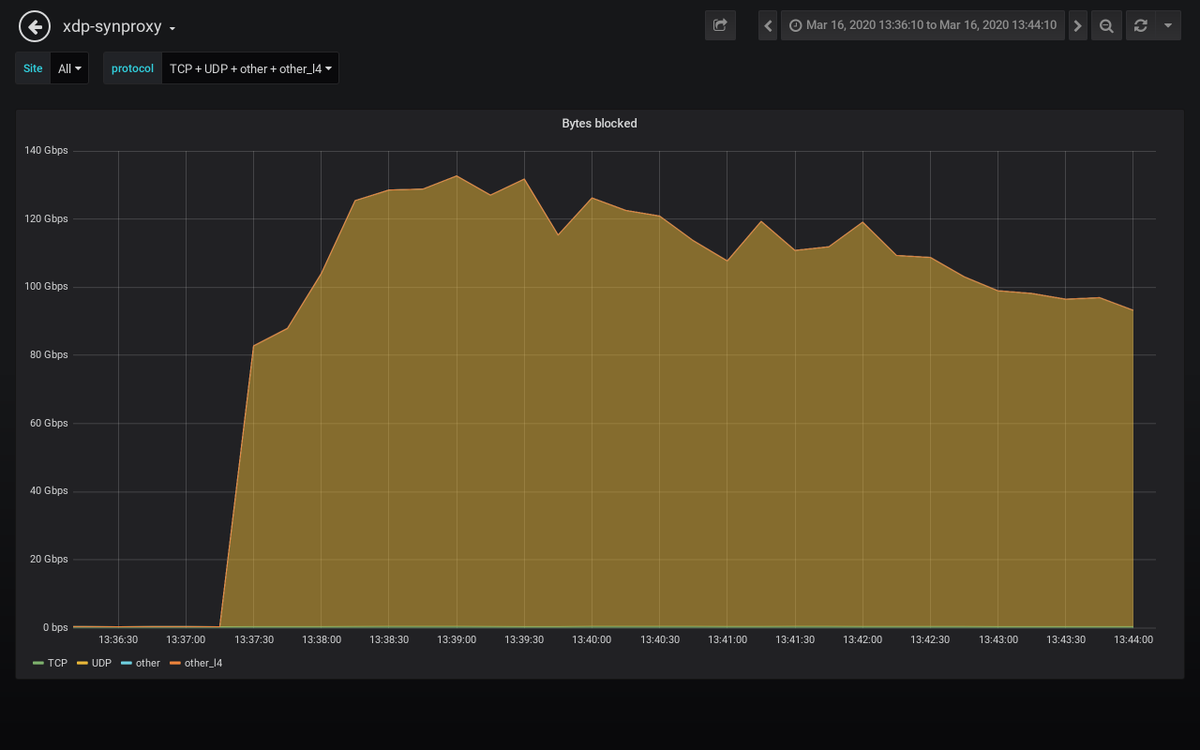1200x750 pixels.
Task: Open the protocol variable dropdown
Action: point(250,69)
